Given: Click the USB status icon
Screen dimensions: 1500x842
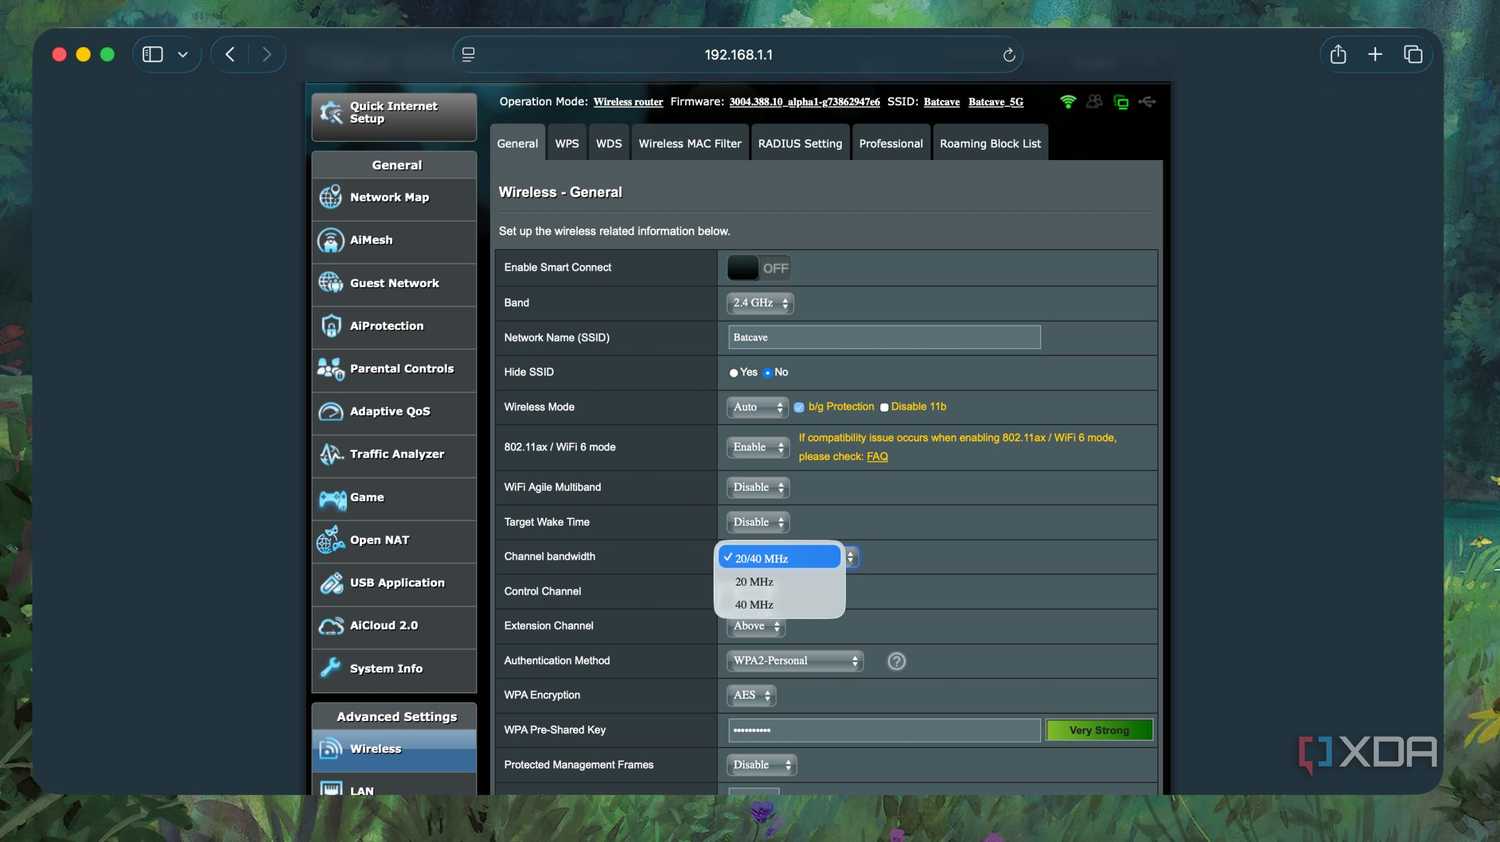Looking at the screenshot, I should tap(1147, 102).
